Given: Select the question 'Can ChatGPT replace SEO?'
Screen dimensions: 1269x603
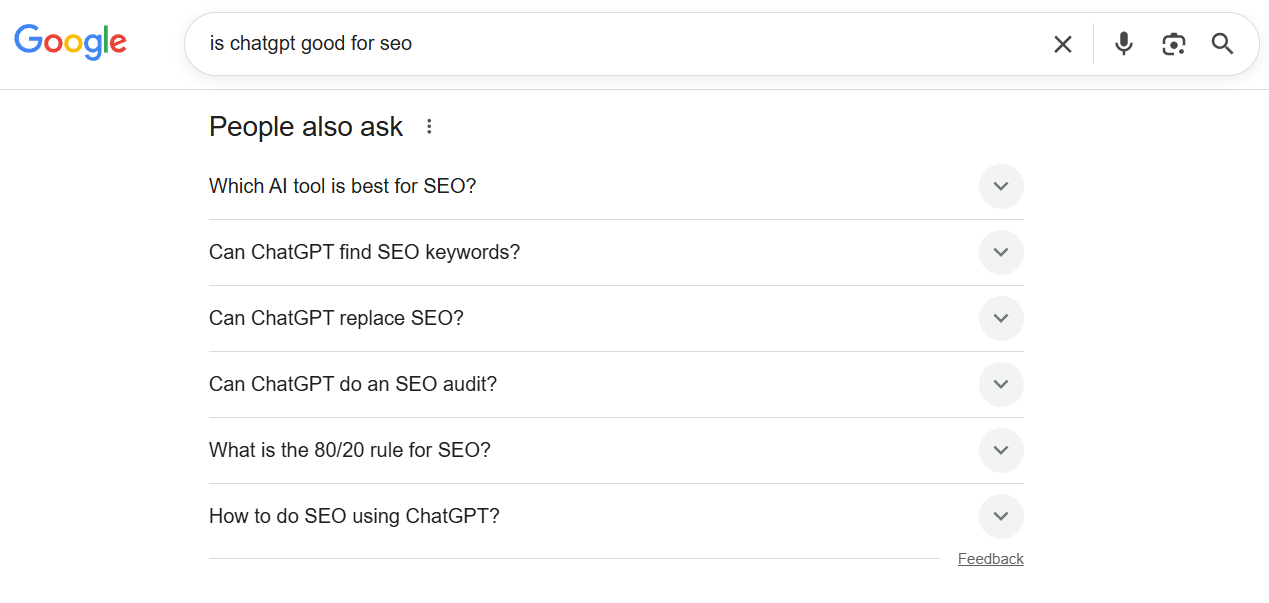Looking at the screenshot, I should [x=337, y=318].
